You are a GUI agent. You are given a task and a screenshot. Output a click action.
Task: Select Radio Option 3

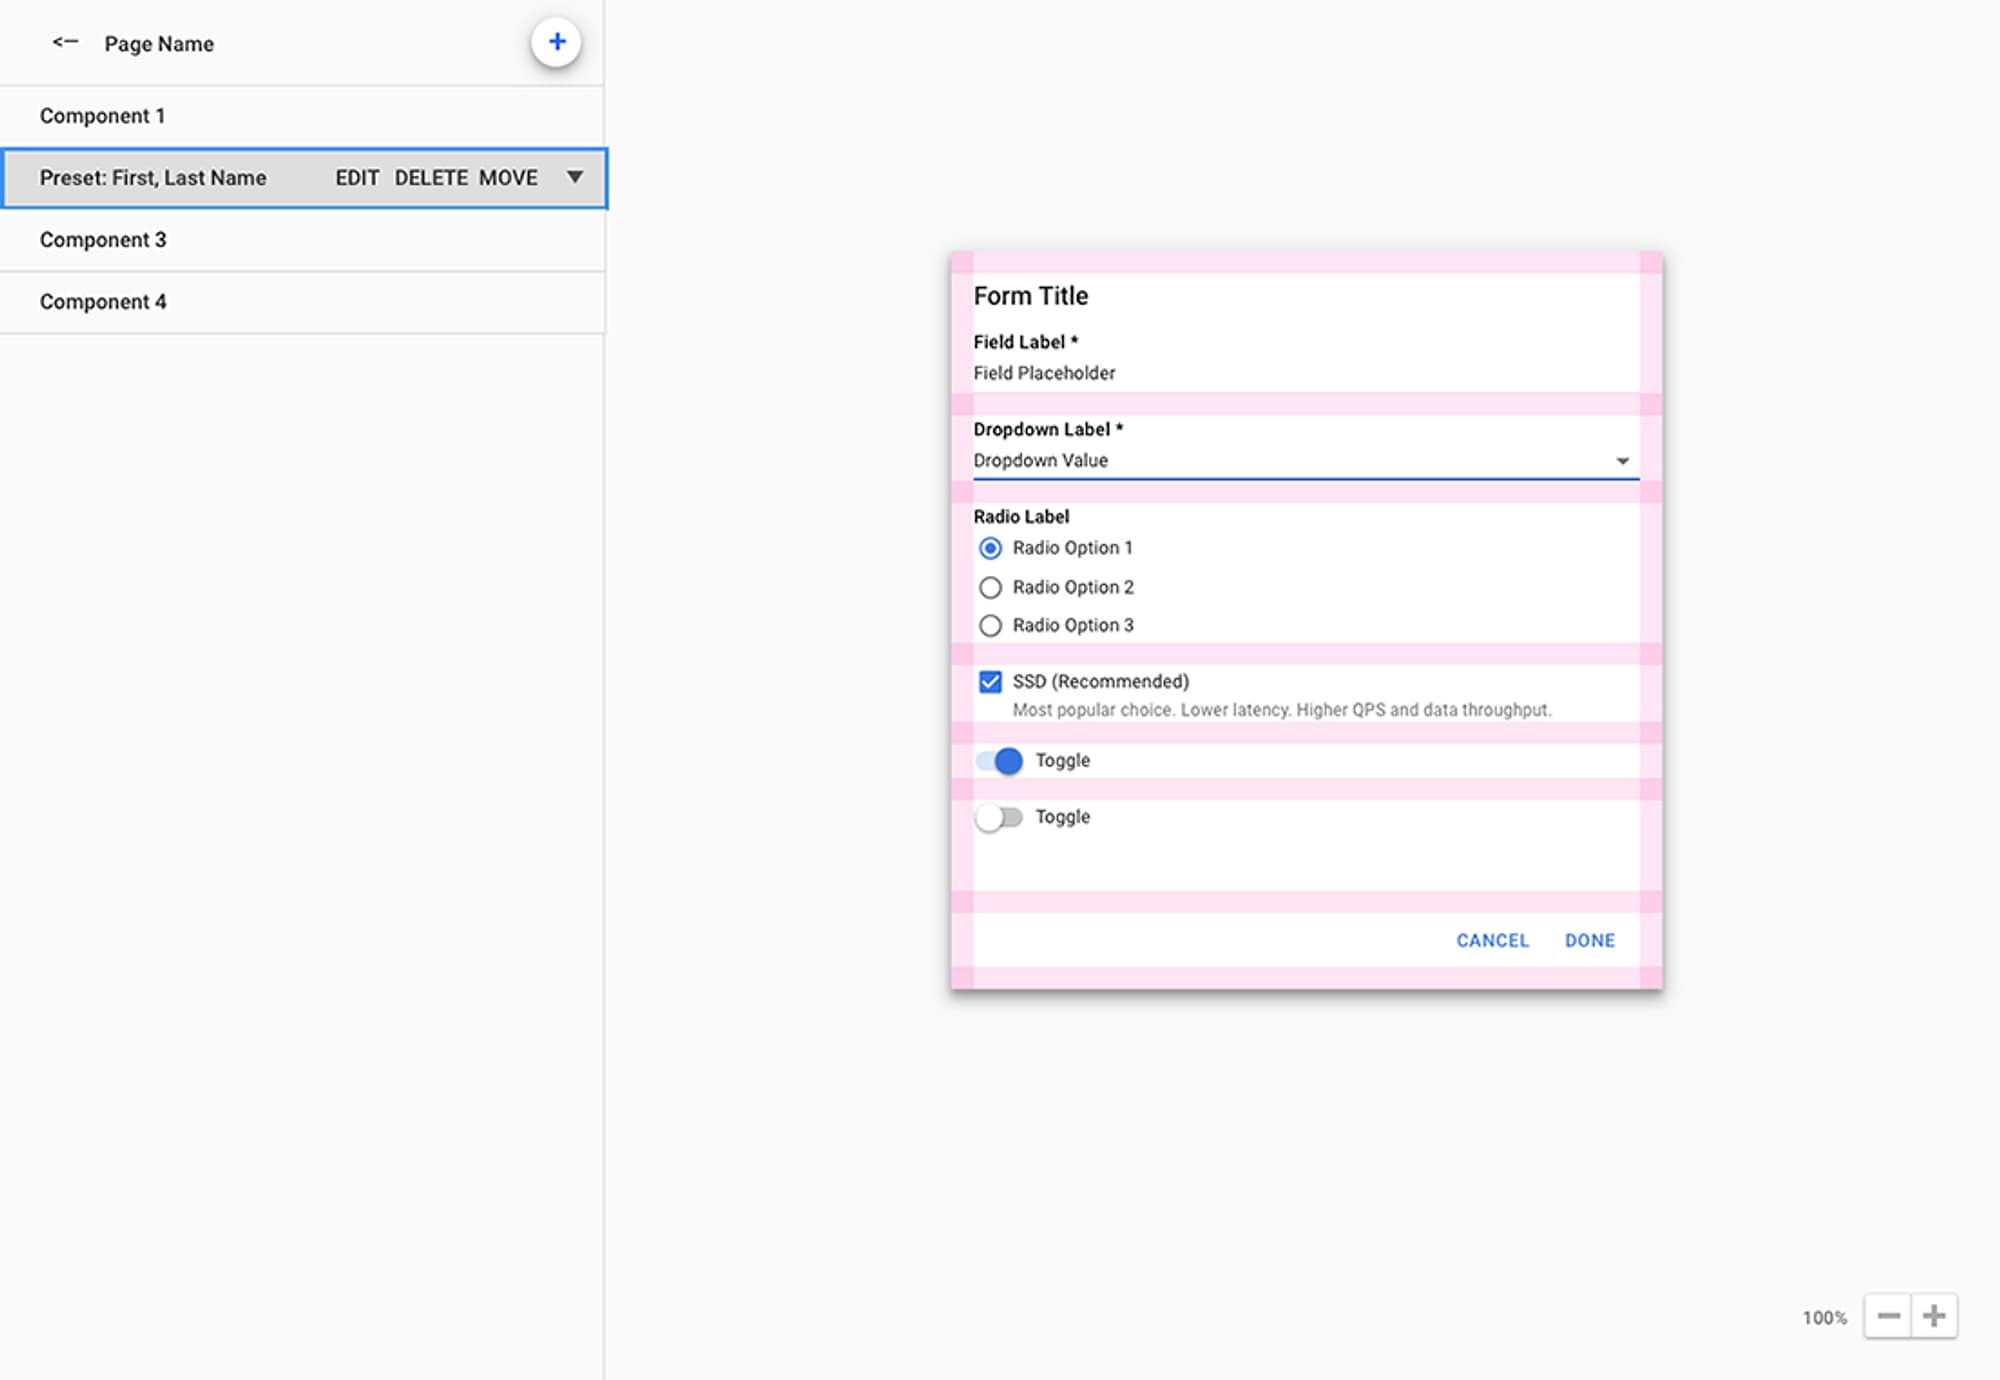coord(990,626)
